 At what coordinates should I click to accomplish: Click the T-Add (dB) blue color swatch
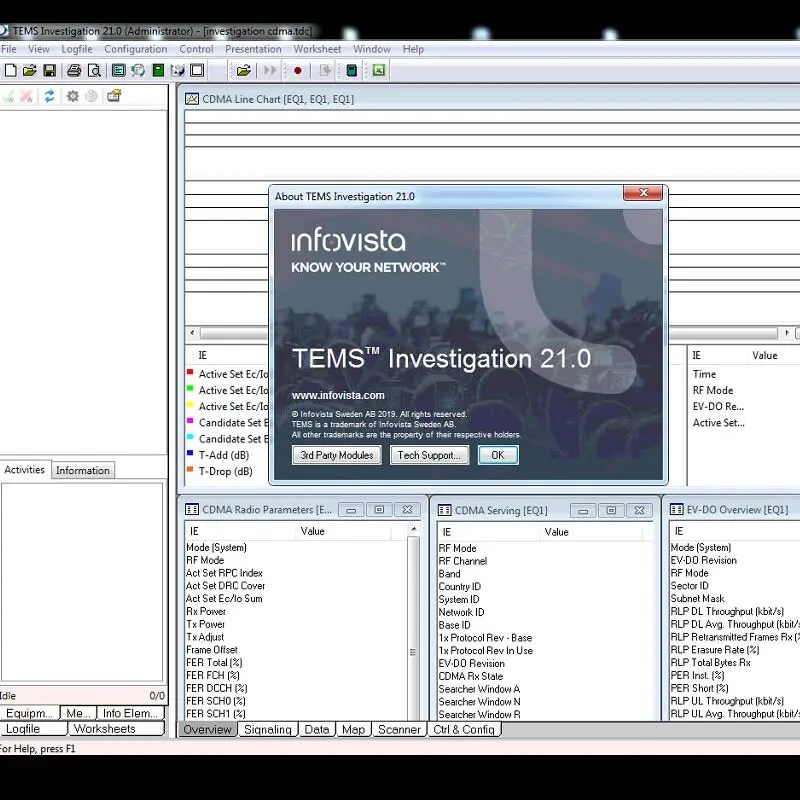coord(190,453)
